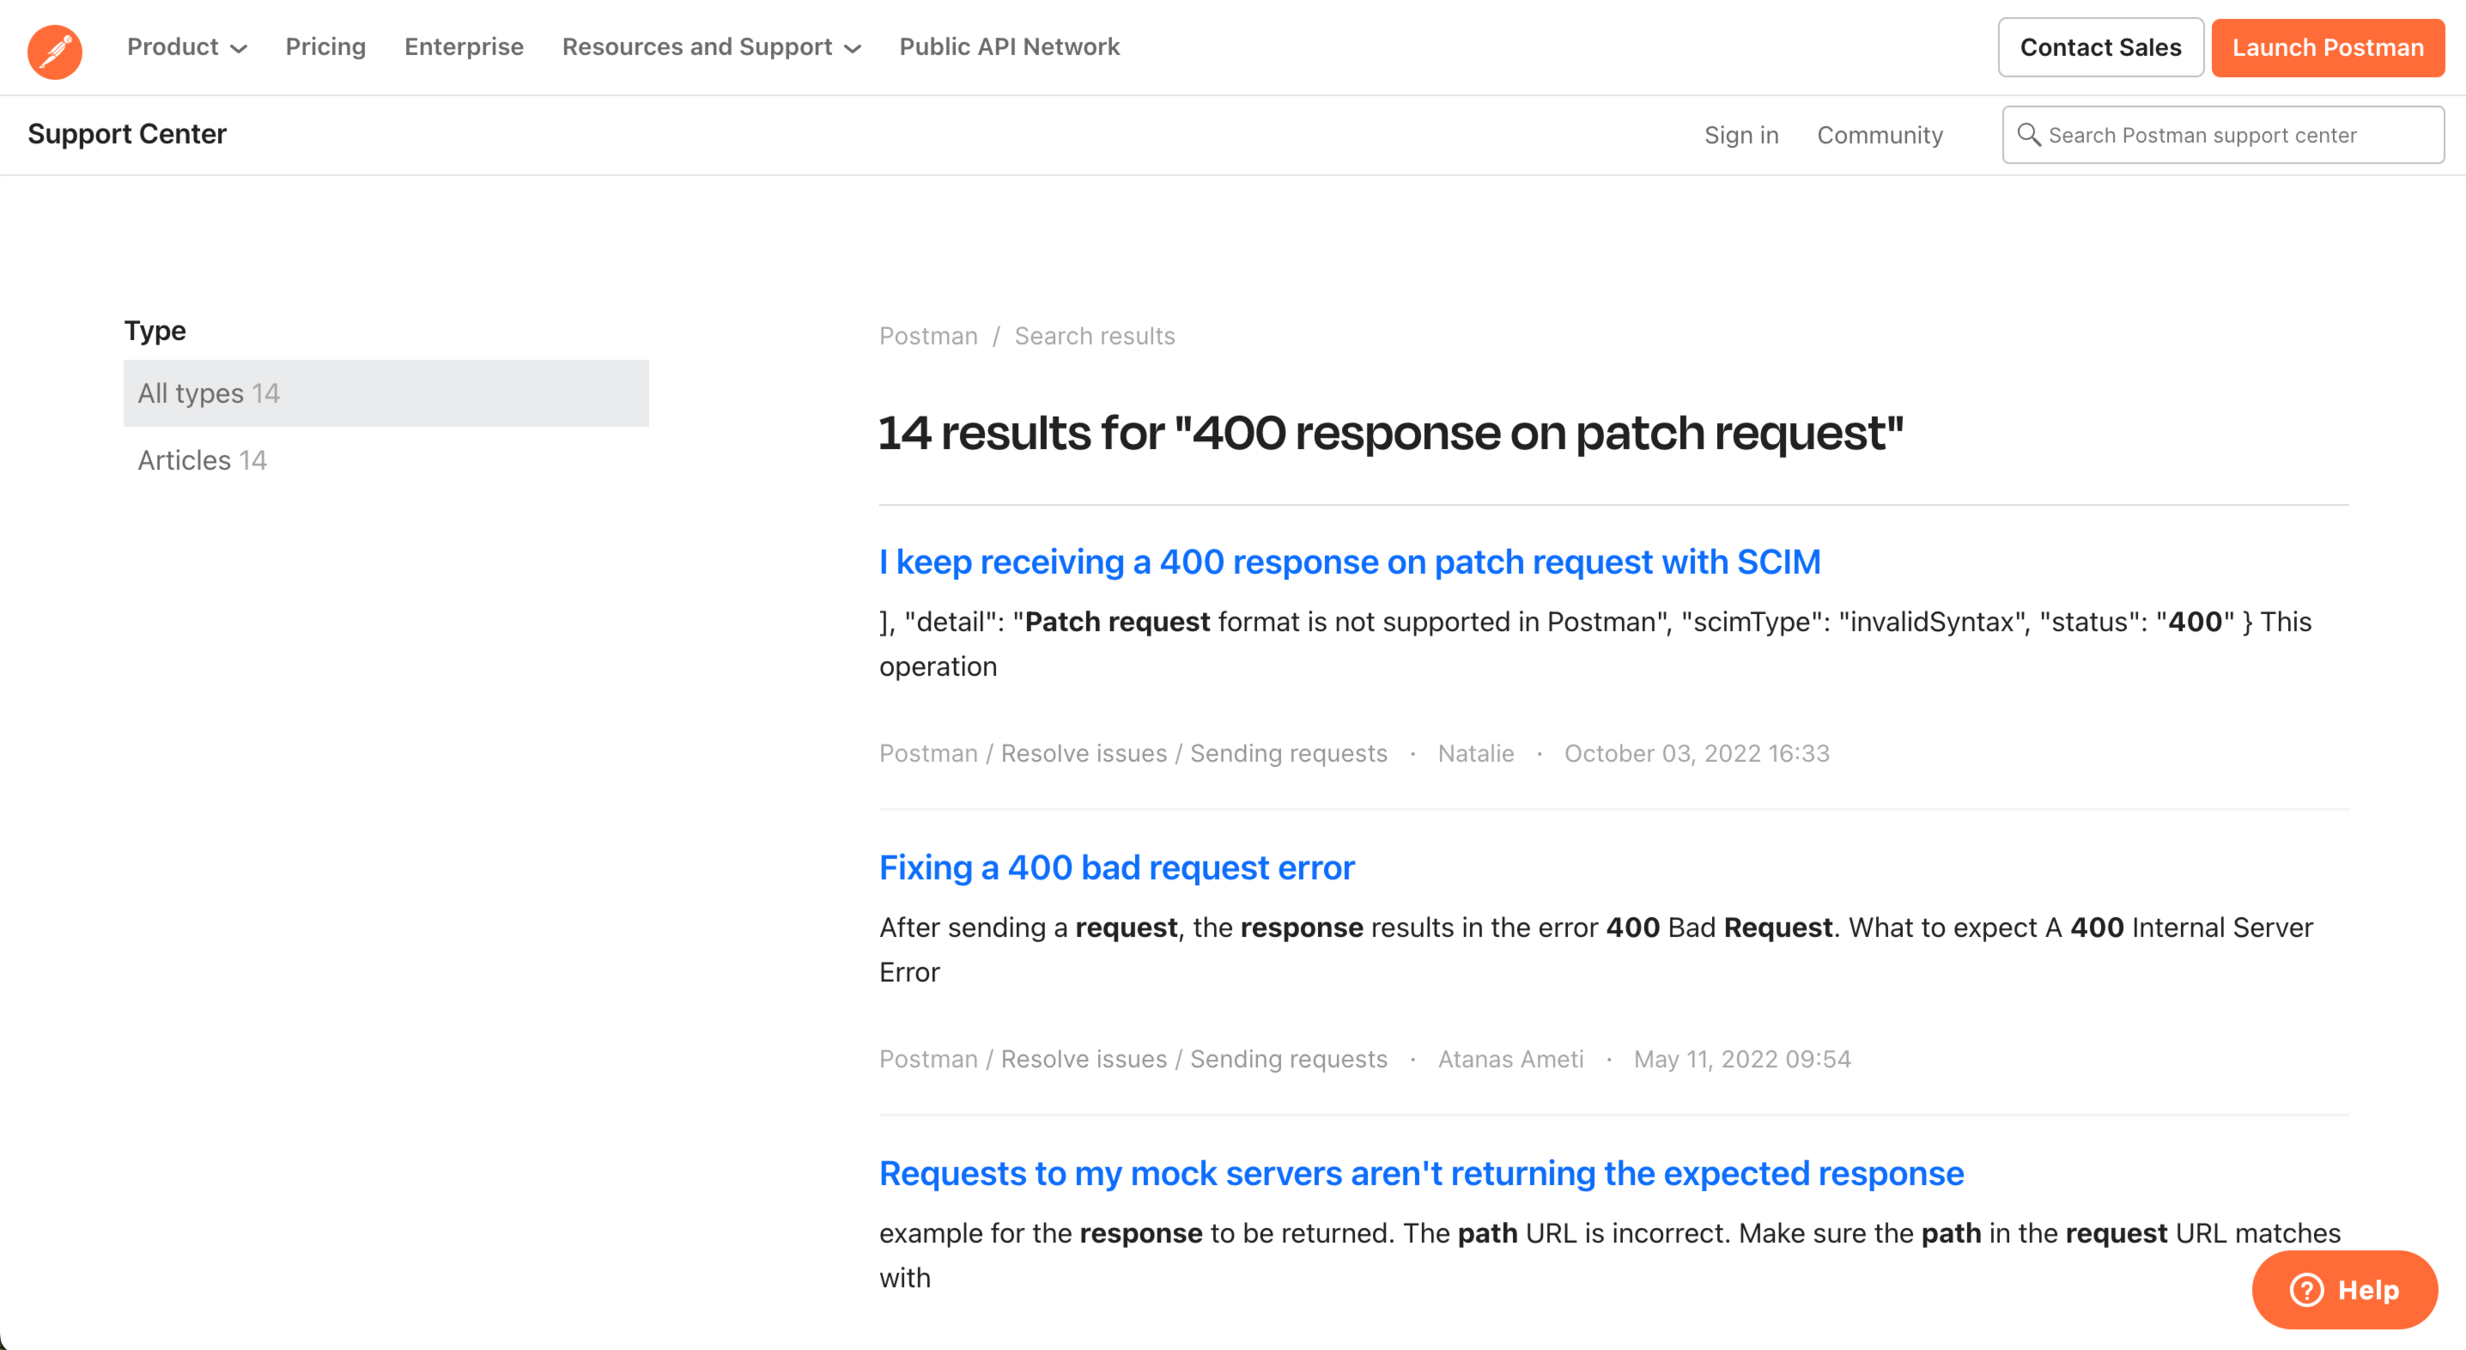Open Fixing a 400 bad request error
Screen dimensions: 2466x1350
click(x=1116, y=867)
